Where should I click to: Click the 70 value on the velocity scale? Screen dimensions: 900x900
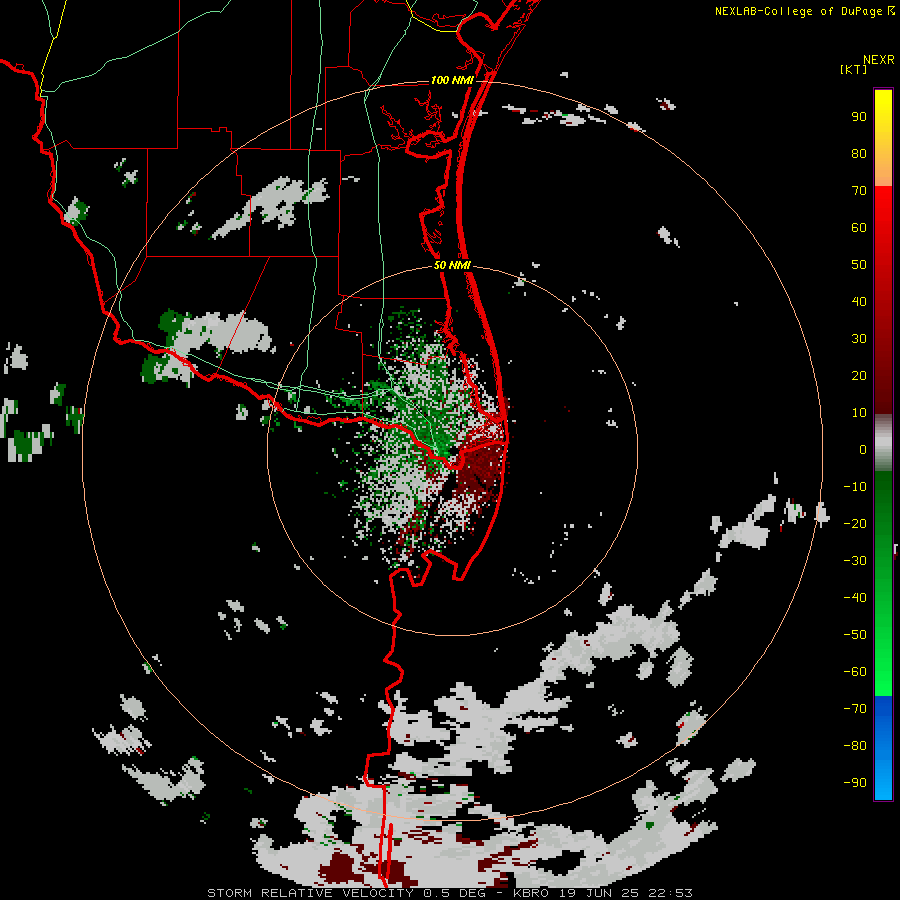[859, 191]
